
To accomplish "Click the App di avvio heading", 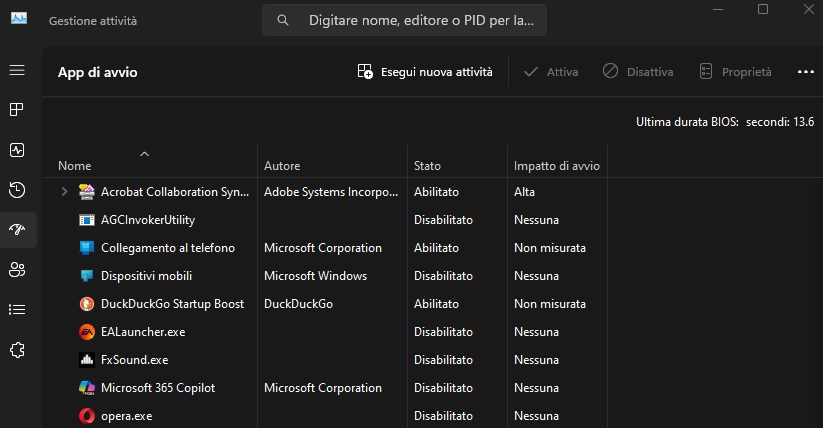I will [98, 72].
